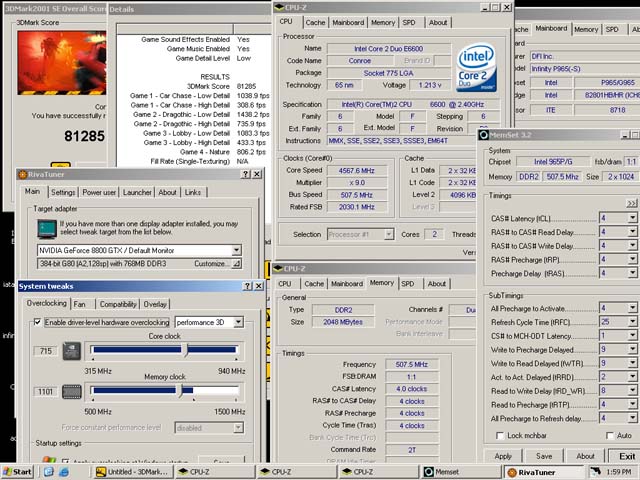This screenshot has width=640, height=480.
Task: Click the core clock value field 715
Action: (x=46, y=351)
